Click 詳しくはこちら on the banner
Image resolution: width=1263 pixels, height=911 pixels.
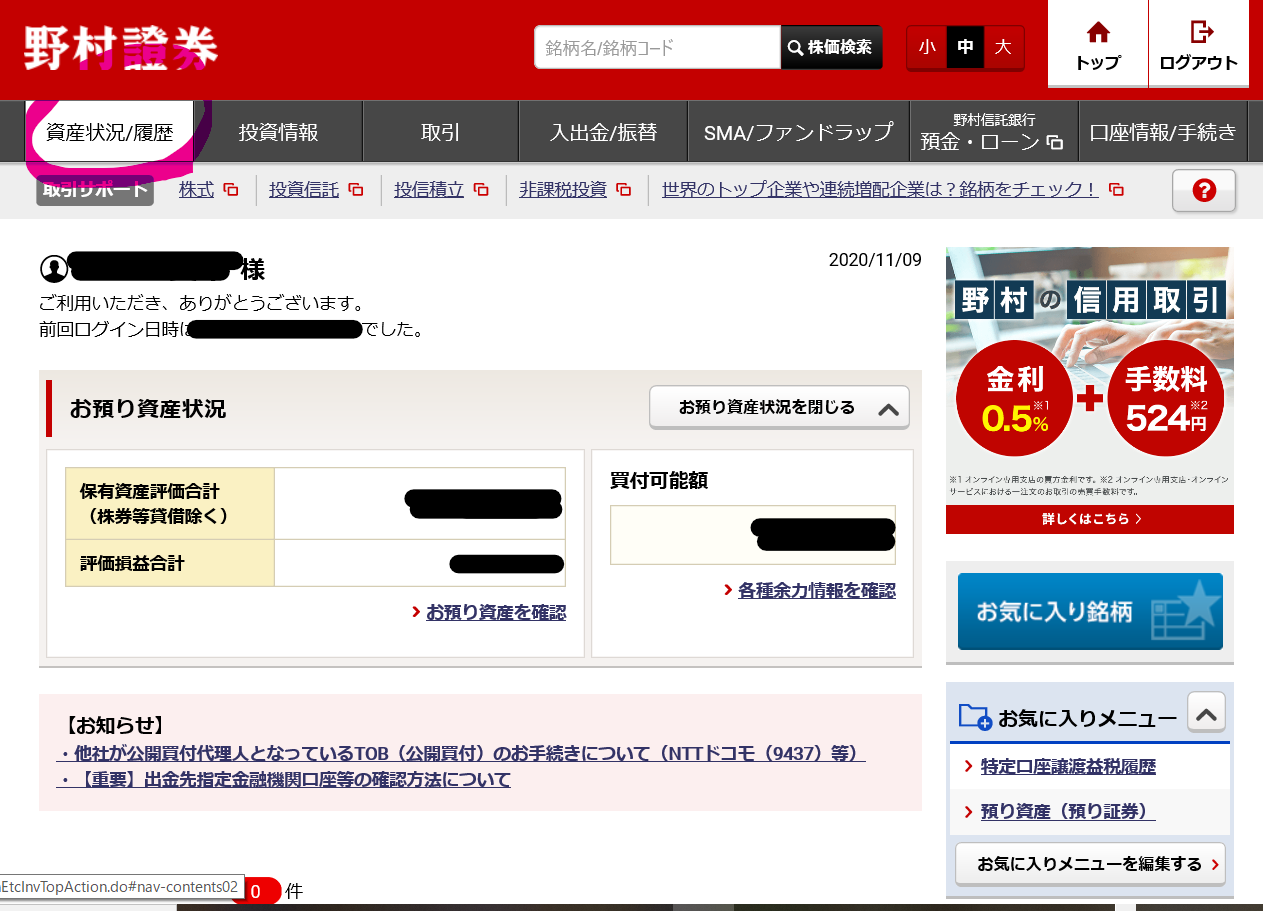click(x=1090, y=519)
